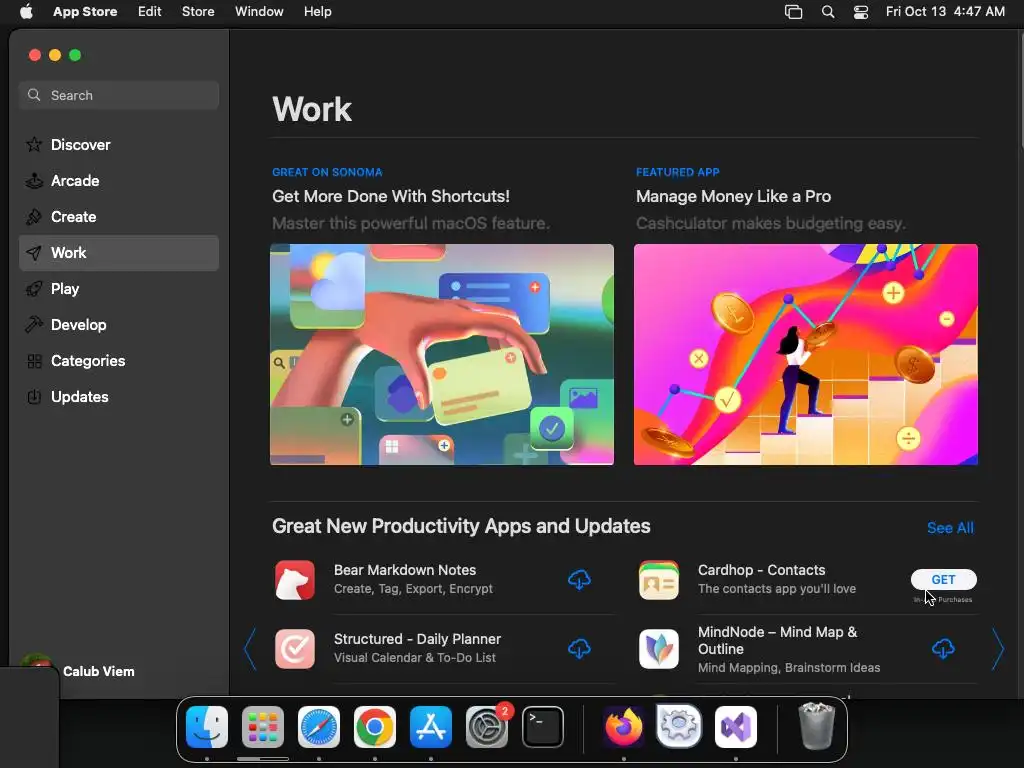Open MindNode app icon
The height and width of the screenshot is (768, 1024).
coord(658,648)
